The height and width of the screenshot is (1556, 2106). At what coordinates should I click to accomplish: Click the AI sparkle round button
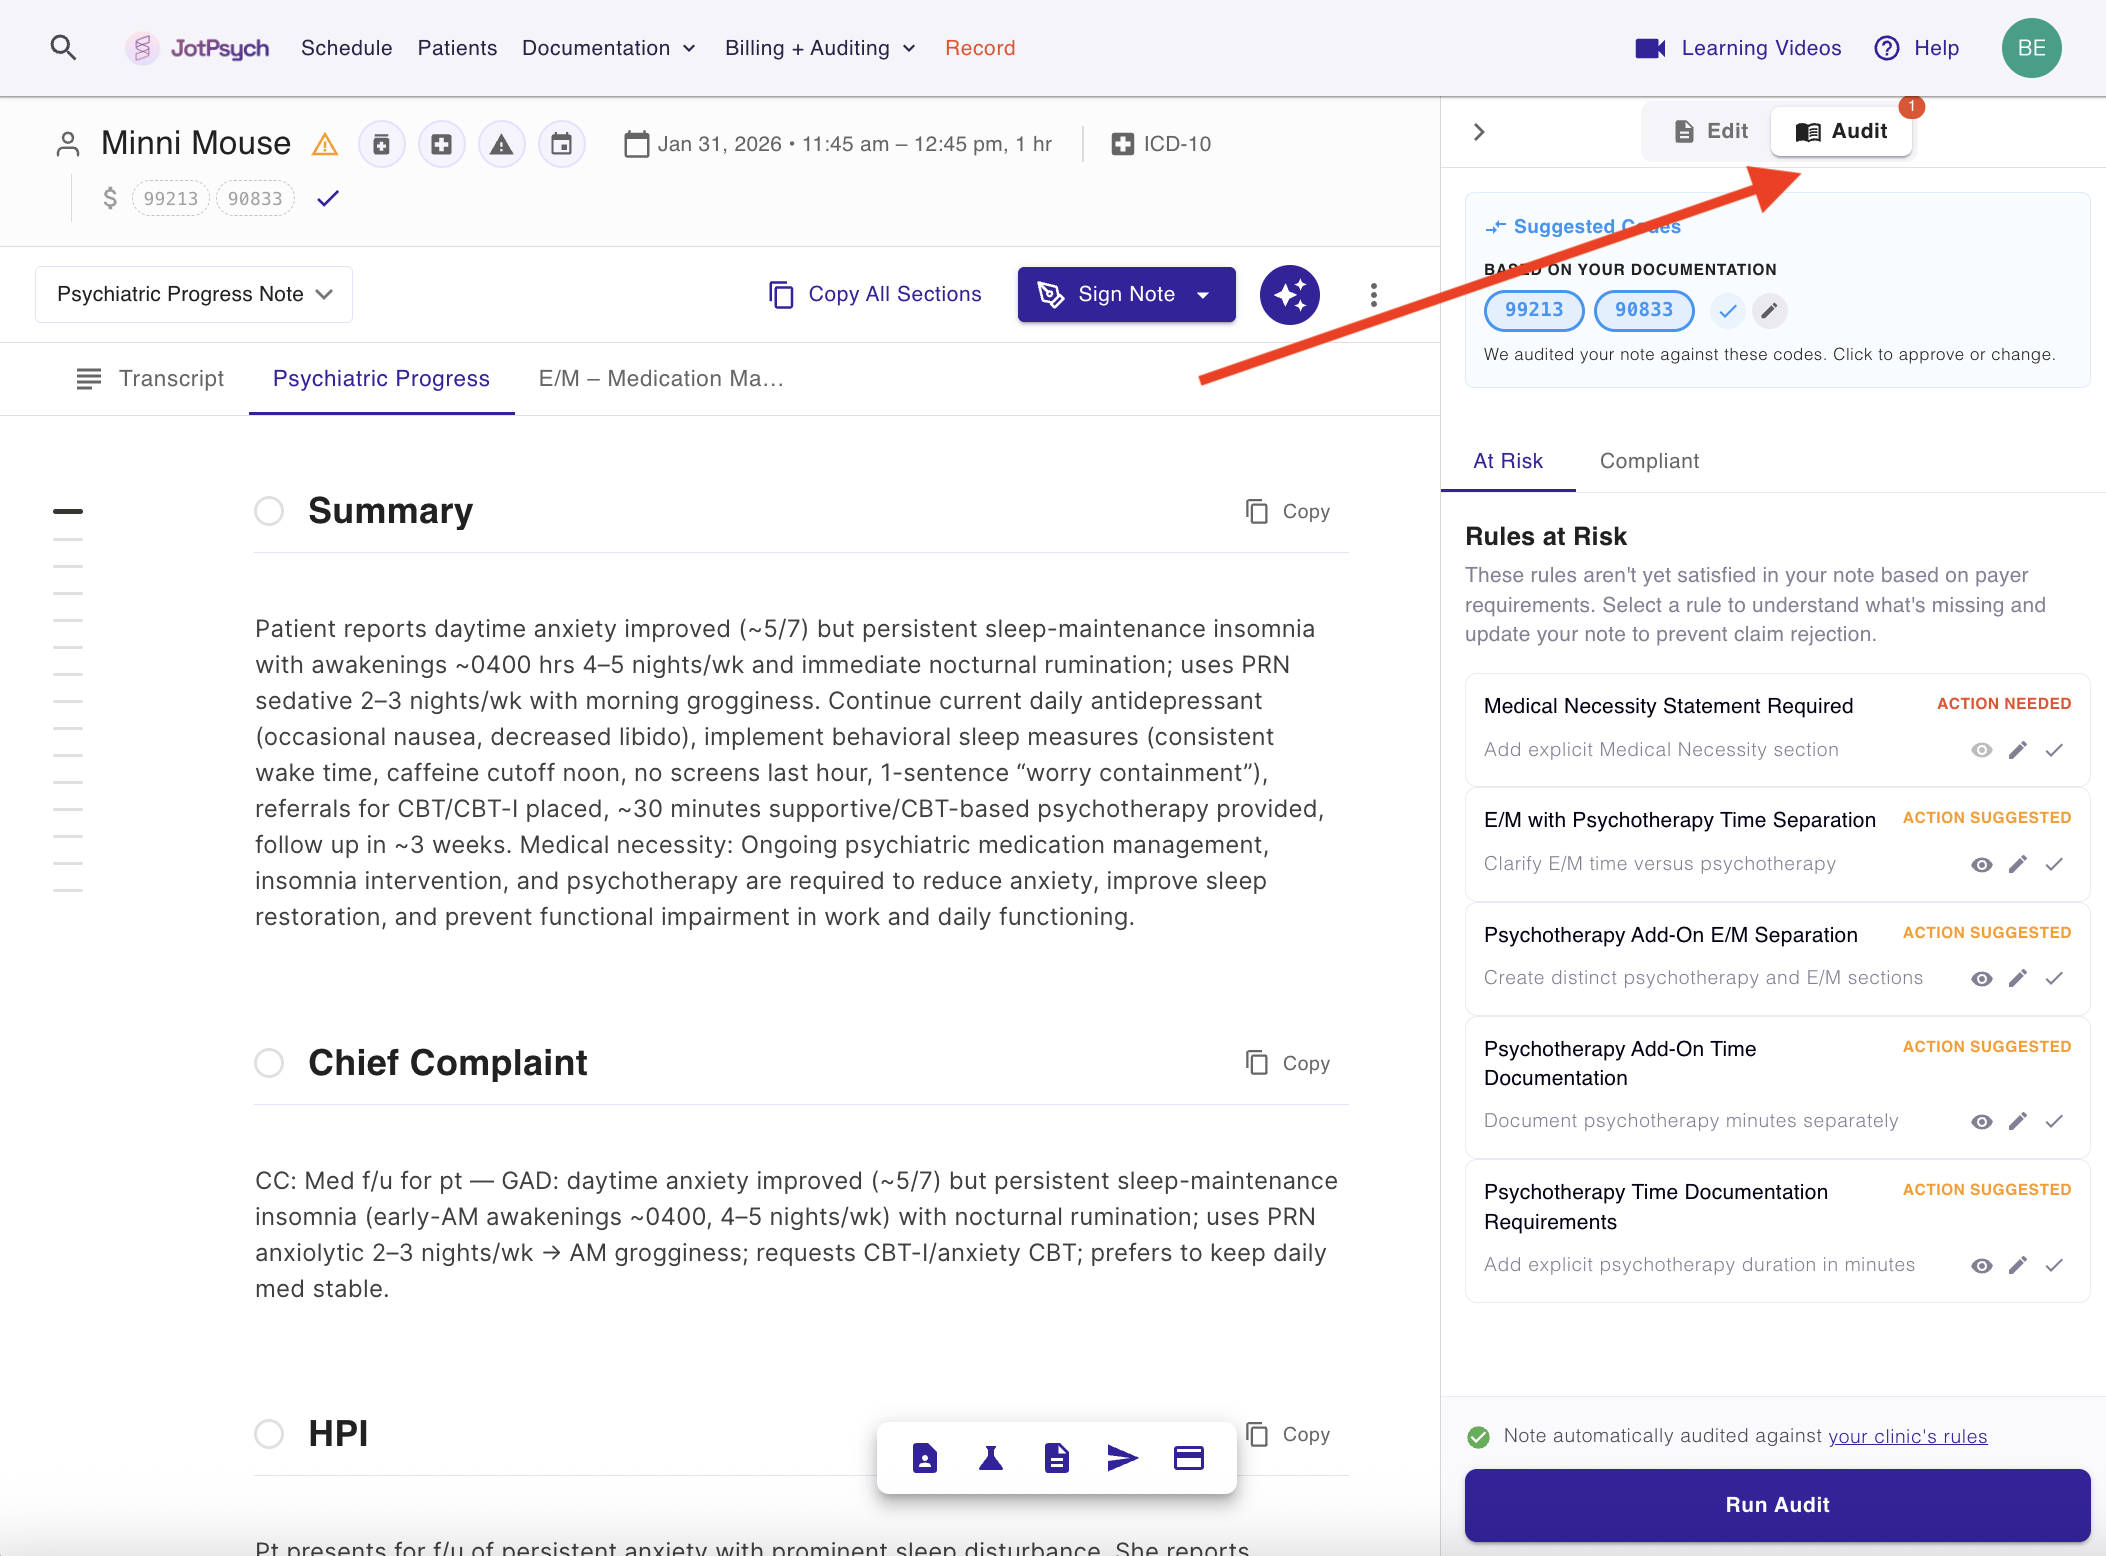click(x=1289, y=295)
